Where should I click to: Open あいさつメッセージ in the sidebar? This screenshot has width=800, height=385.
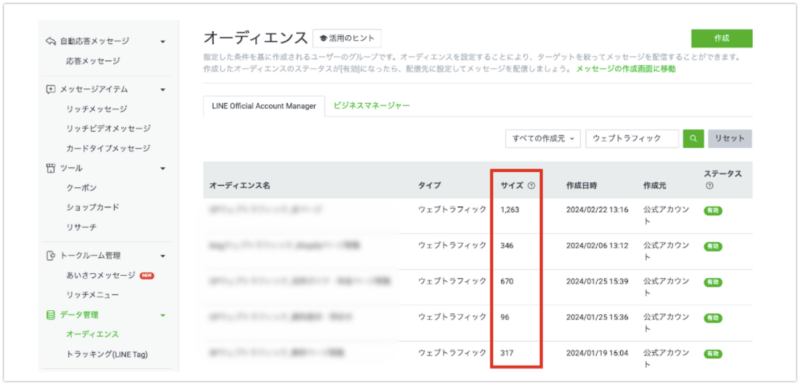pyautogui.click(x=101, y=275)
